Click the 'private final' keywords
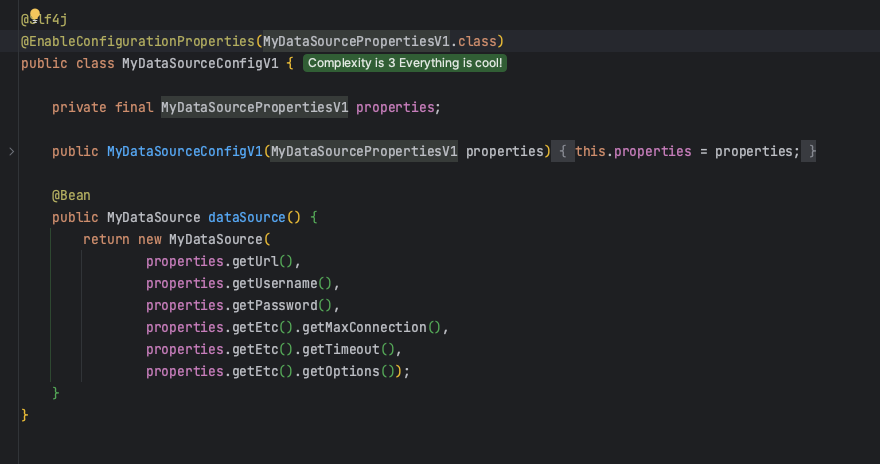 point(102,107)
